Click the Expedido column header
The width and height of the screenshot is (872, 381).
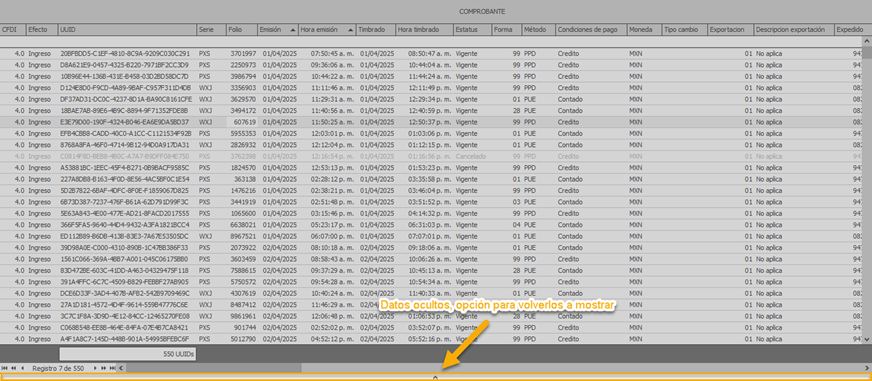[853, 29]
